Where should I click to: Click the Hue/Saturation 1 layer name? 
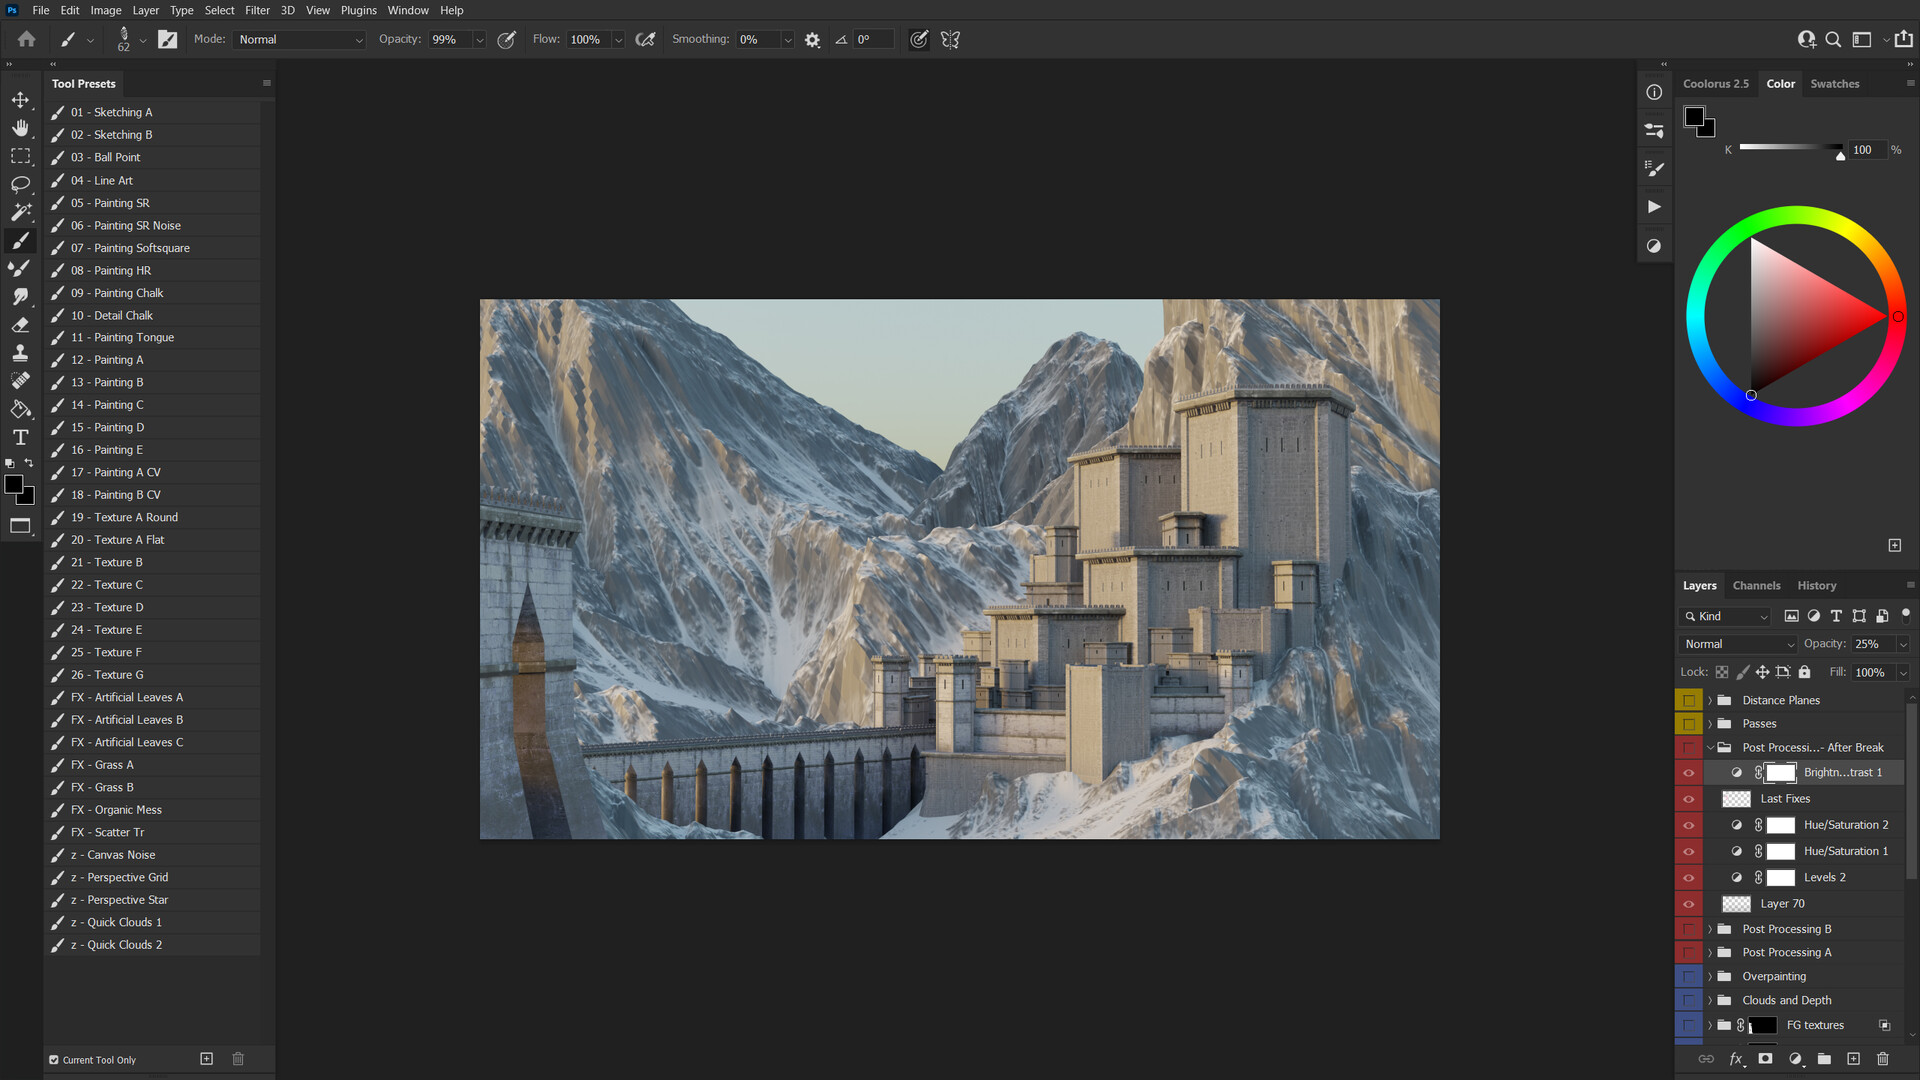[1845, 850]
